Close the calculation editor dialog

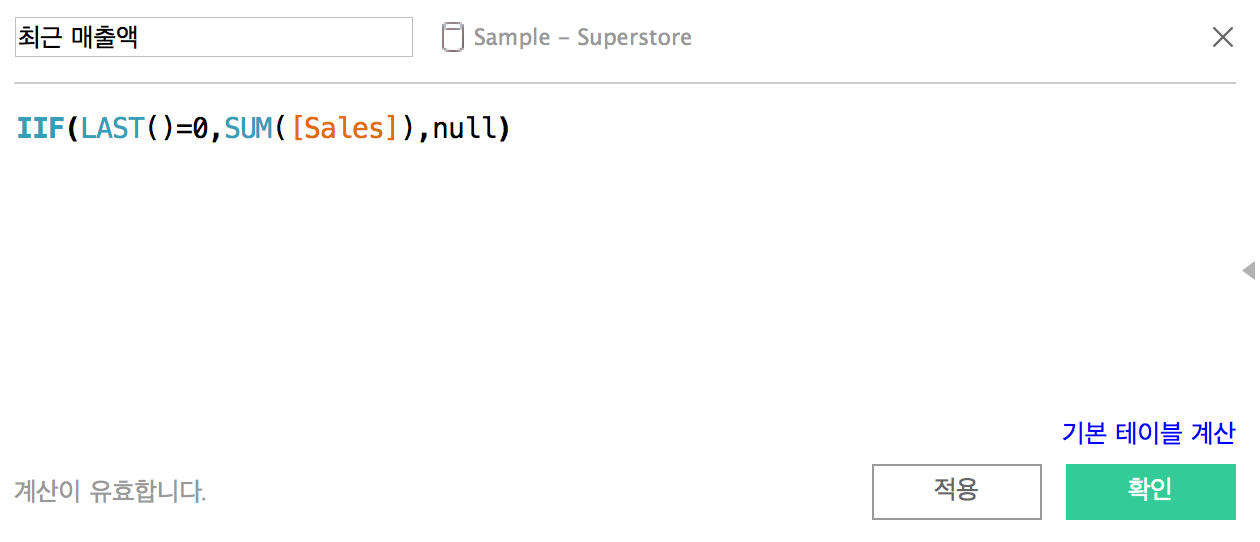point(1222,38)
